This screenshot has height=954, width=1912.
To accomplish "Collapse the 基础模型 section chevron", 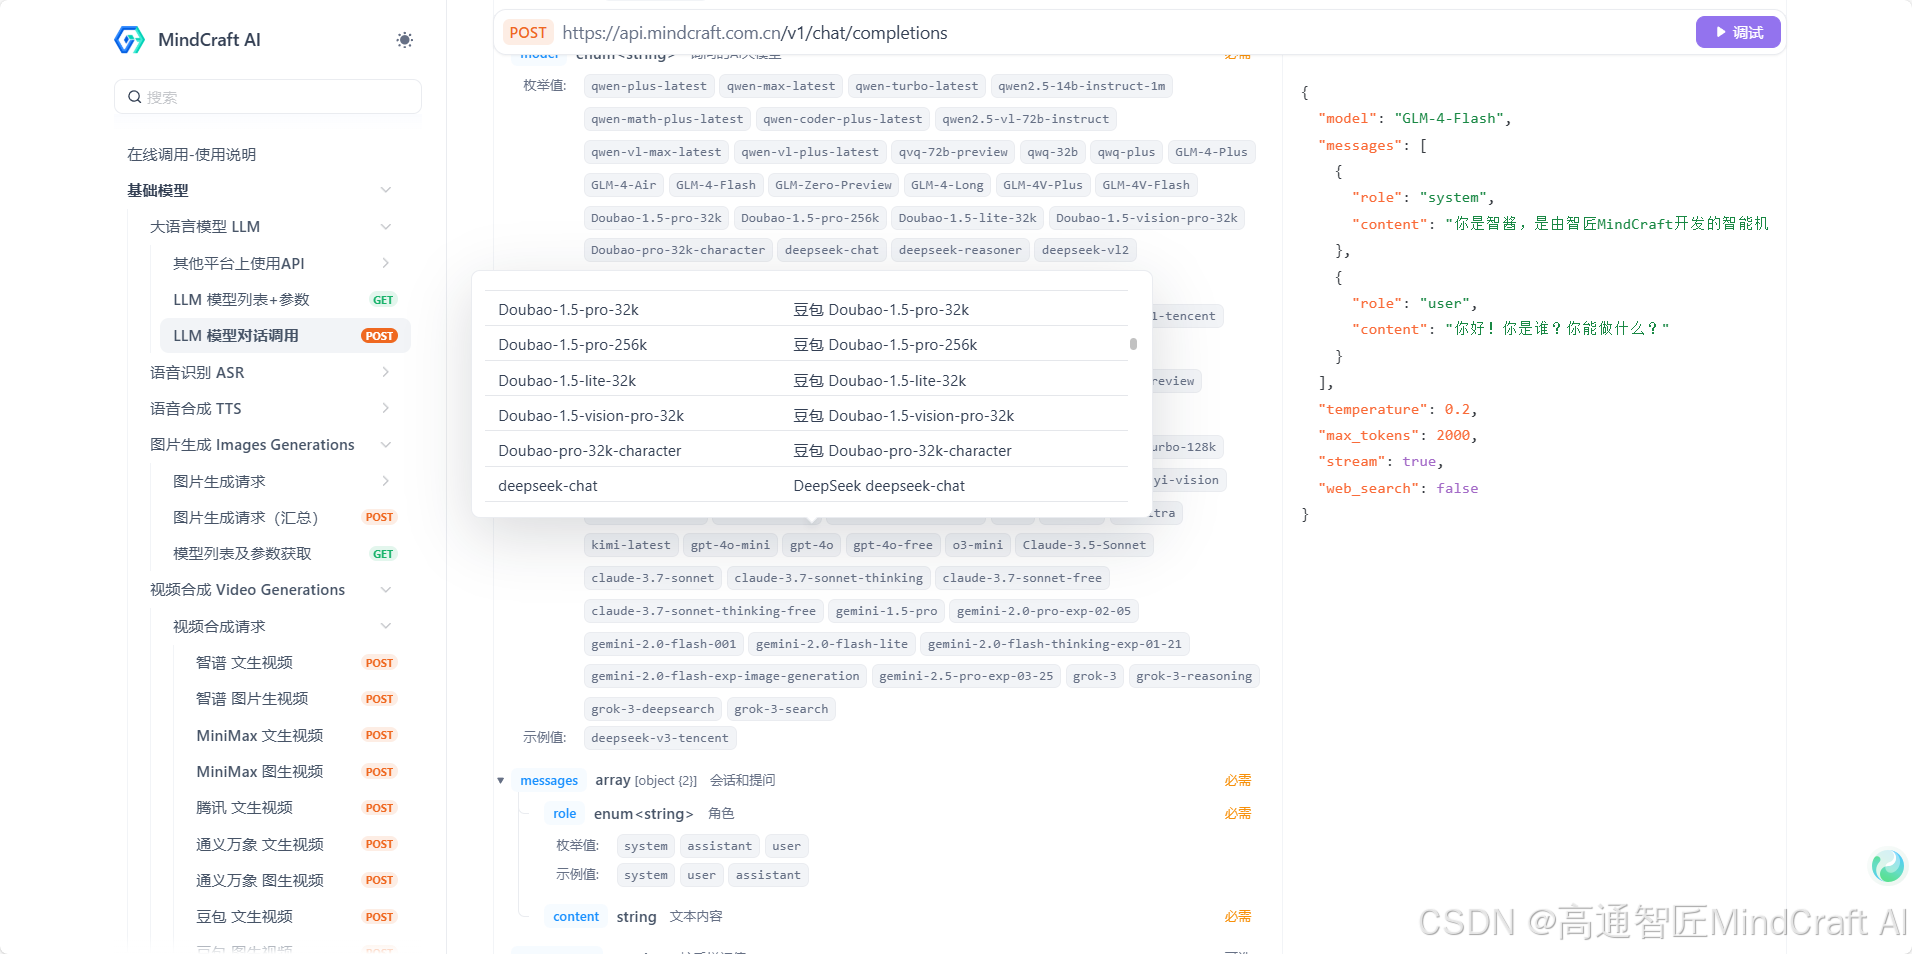I will 386,190.
